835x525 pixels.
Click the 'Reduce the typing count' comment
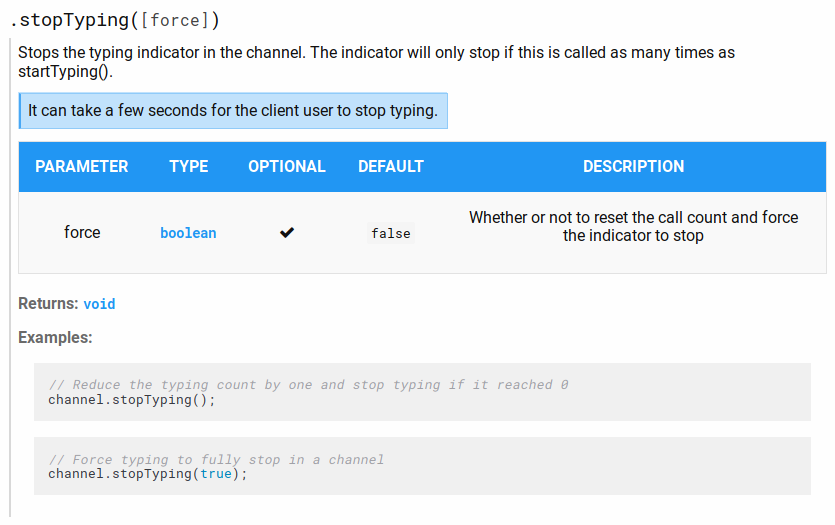(308, 384)
